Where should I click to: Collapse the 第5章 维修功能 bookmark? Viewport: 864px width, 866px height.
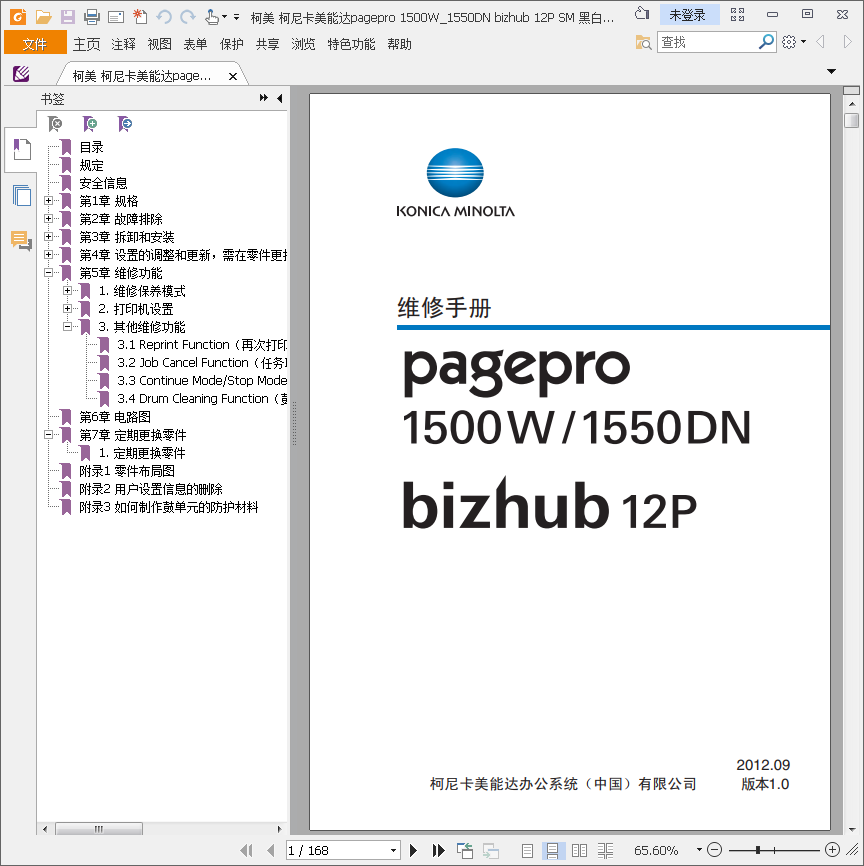click(x=49, y=273)
